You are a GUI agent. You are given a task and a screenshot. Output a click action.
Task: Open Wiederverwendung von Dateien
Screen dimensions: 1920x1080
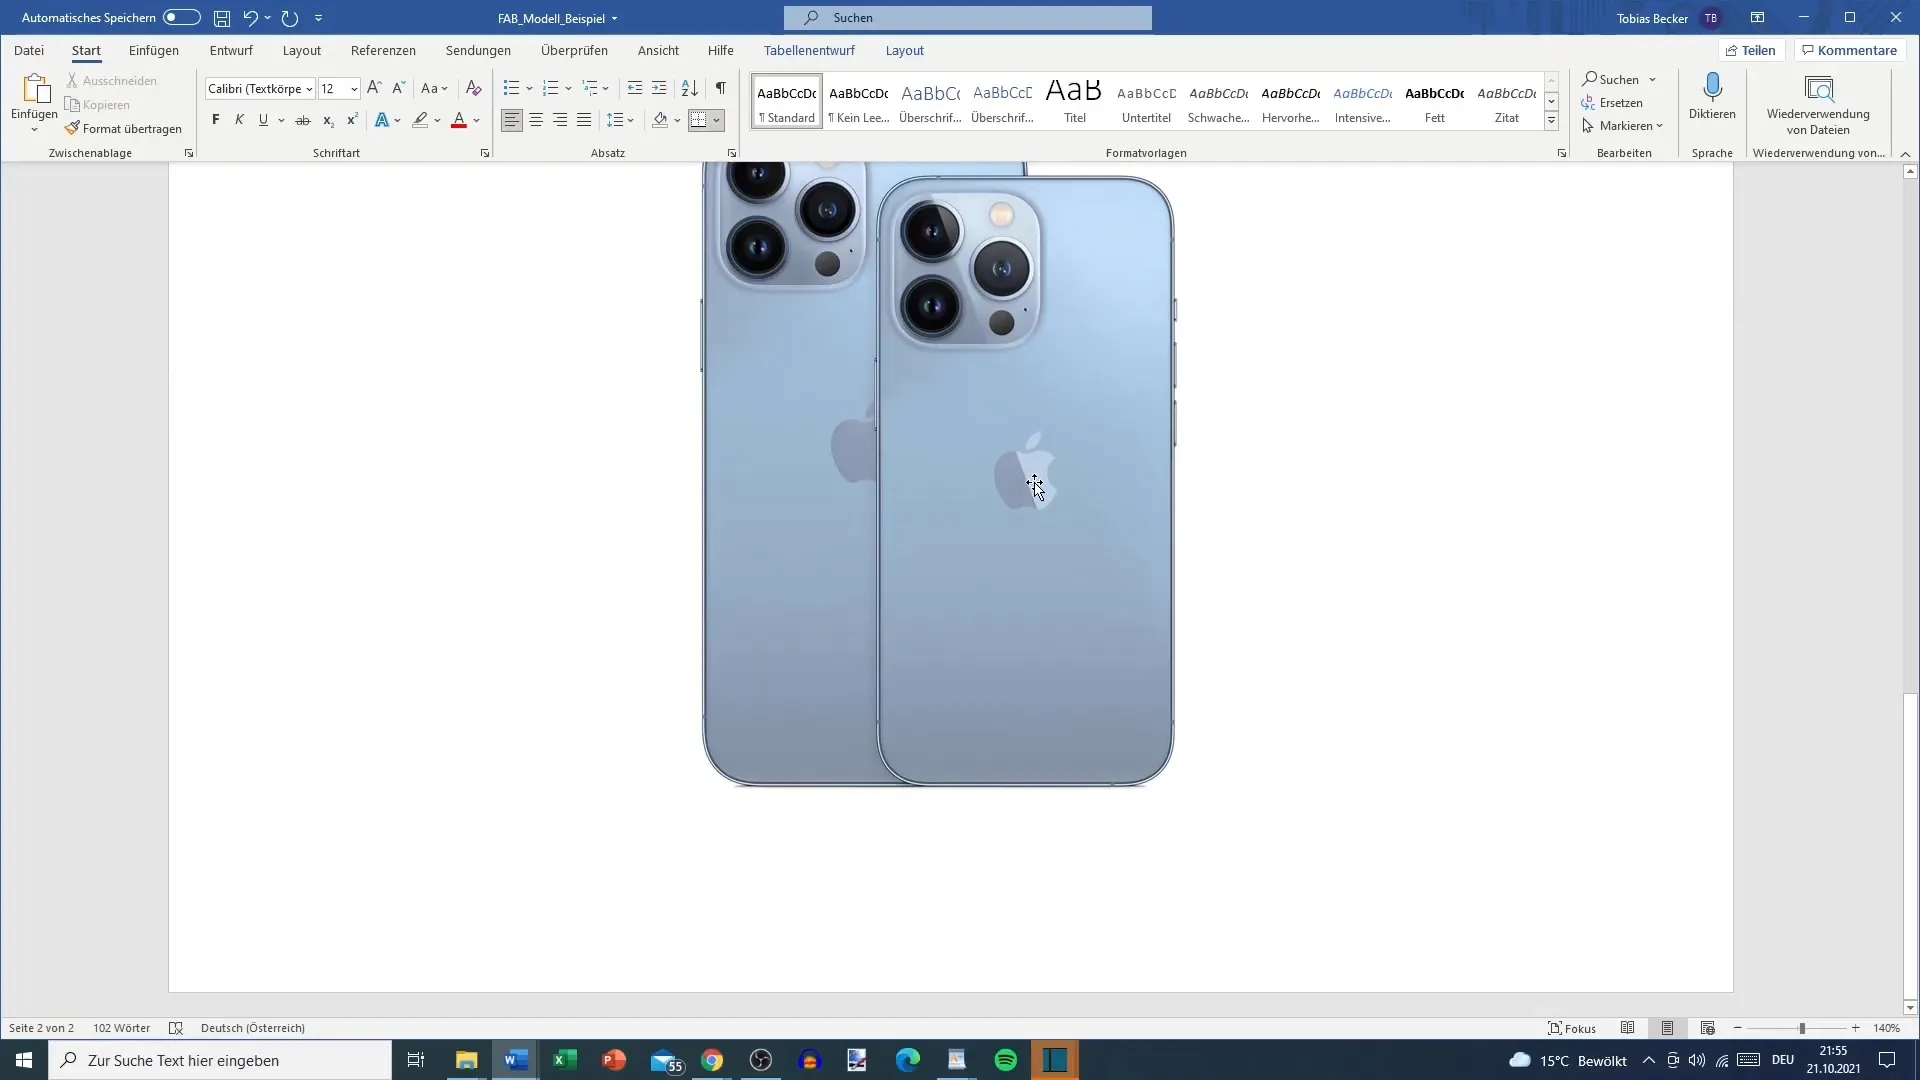1818,104
